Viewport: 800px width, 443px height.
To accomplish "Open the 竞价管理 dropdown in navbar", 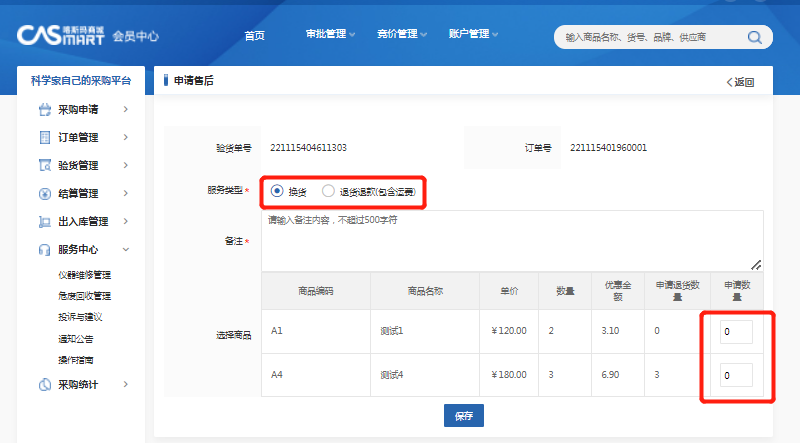I will pyautogui.click(x=402, y=35).
